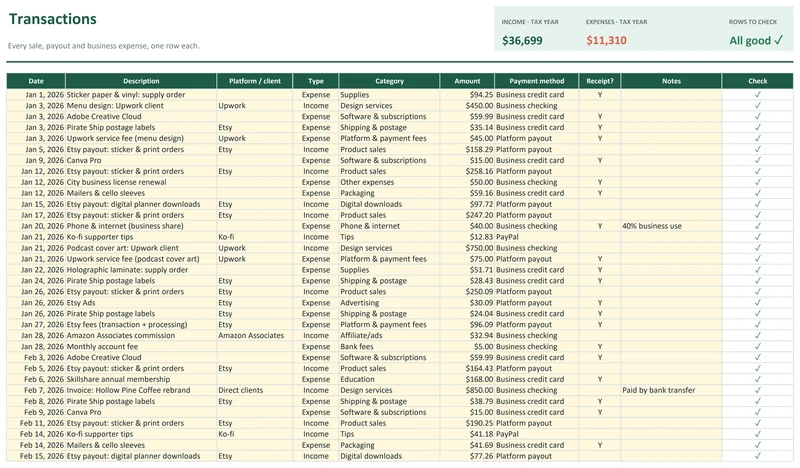Select the Bank fees category cell
The width and height of the screenshot is (800, 468).
point(389,347)
